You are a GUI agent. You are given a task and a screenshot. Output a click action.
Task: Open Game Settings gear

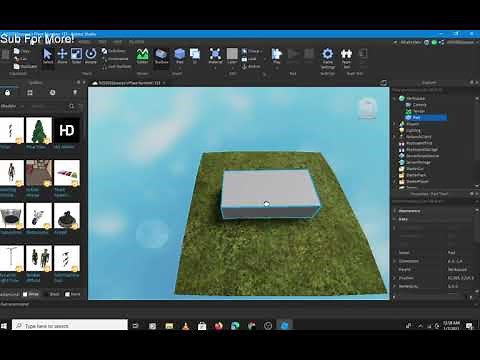click(x=328, y=57)
